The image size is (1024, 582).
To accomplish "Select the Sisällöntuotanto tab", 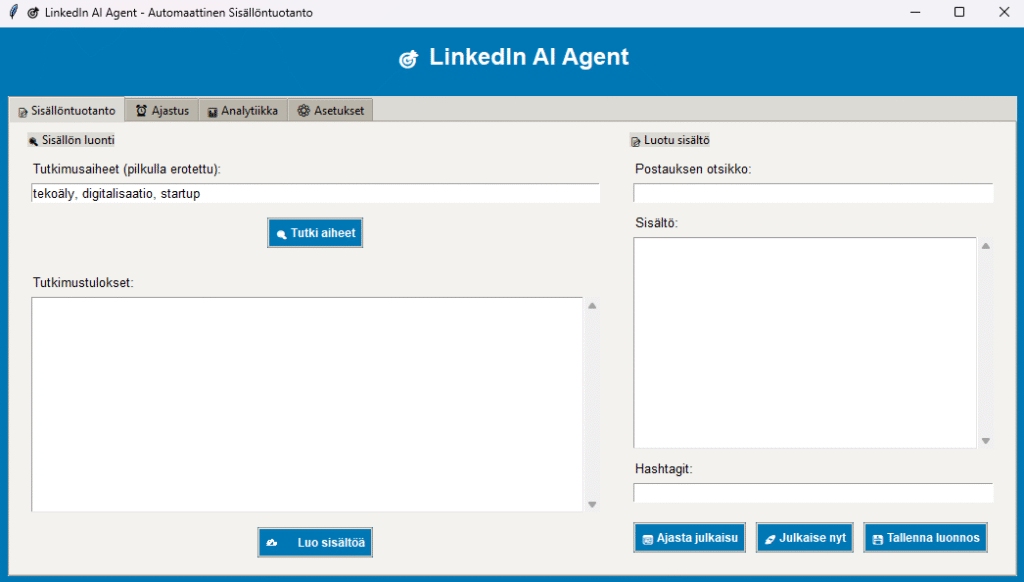I will 66,111.
